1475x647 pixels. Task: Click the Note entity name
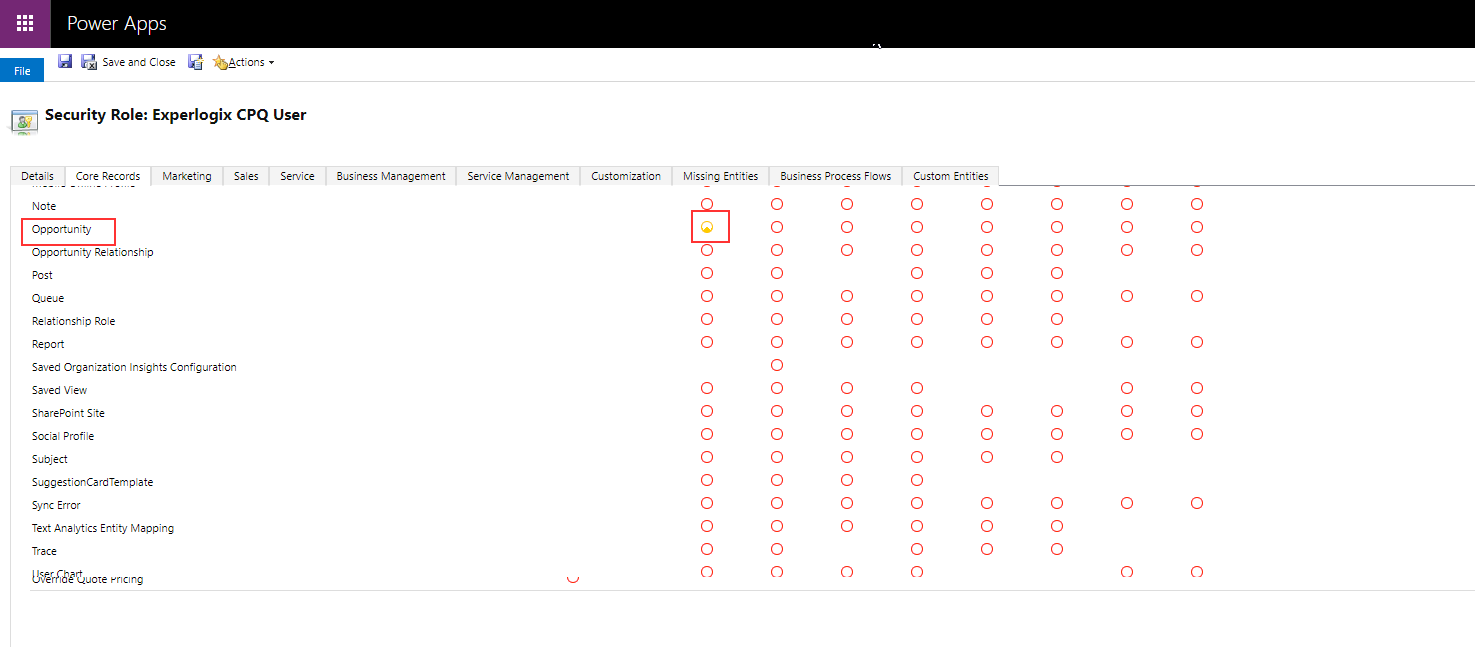44,206
